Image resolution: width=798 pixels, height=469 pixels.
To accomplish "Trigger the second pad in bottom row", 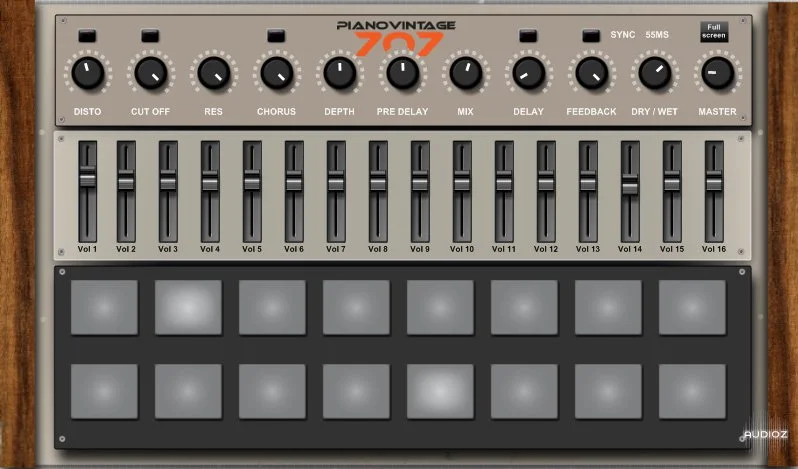I will (x=188, y=391).
